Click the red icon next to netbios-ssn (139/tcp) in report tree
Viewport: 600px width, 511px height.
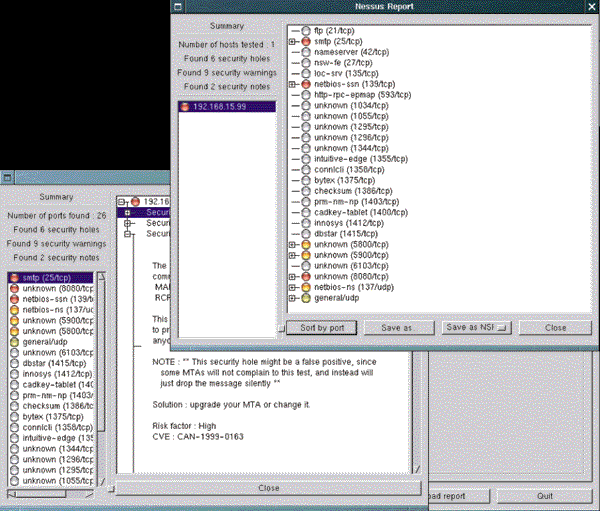[x=305, y=84]
